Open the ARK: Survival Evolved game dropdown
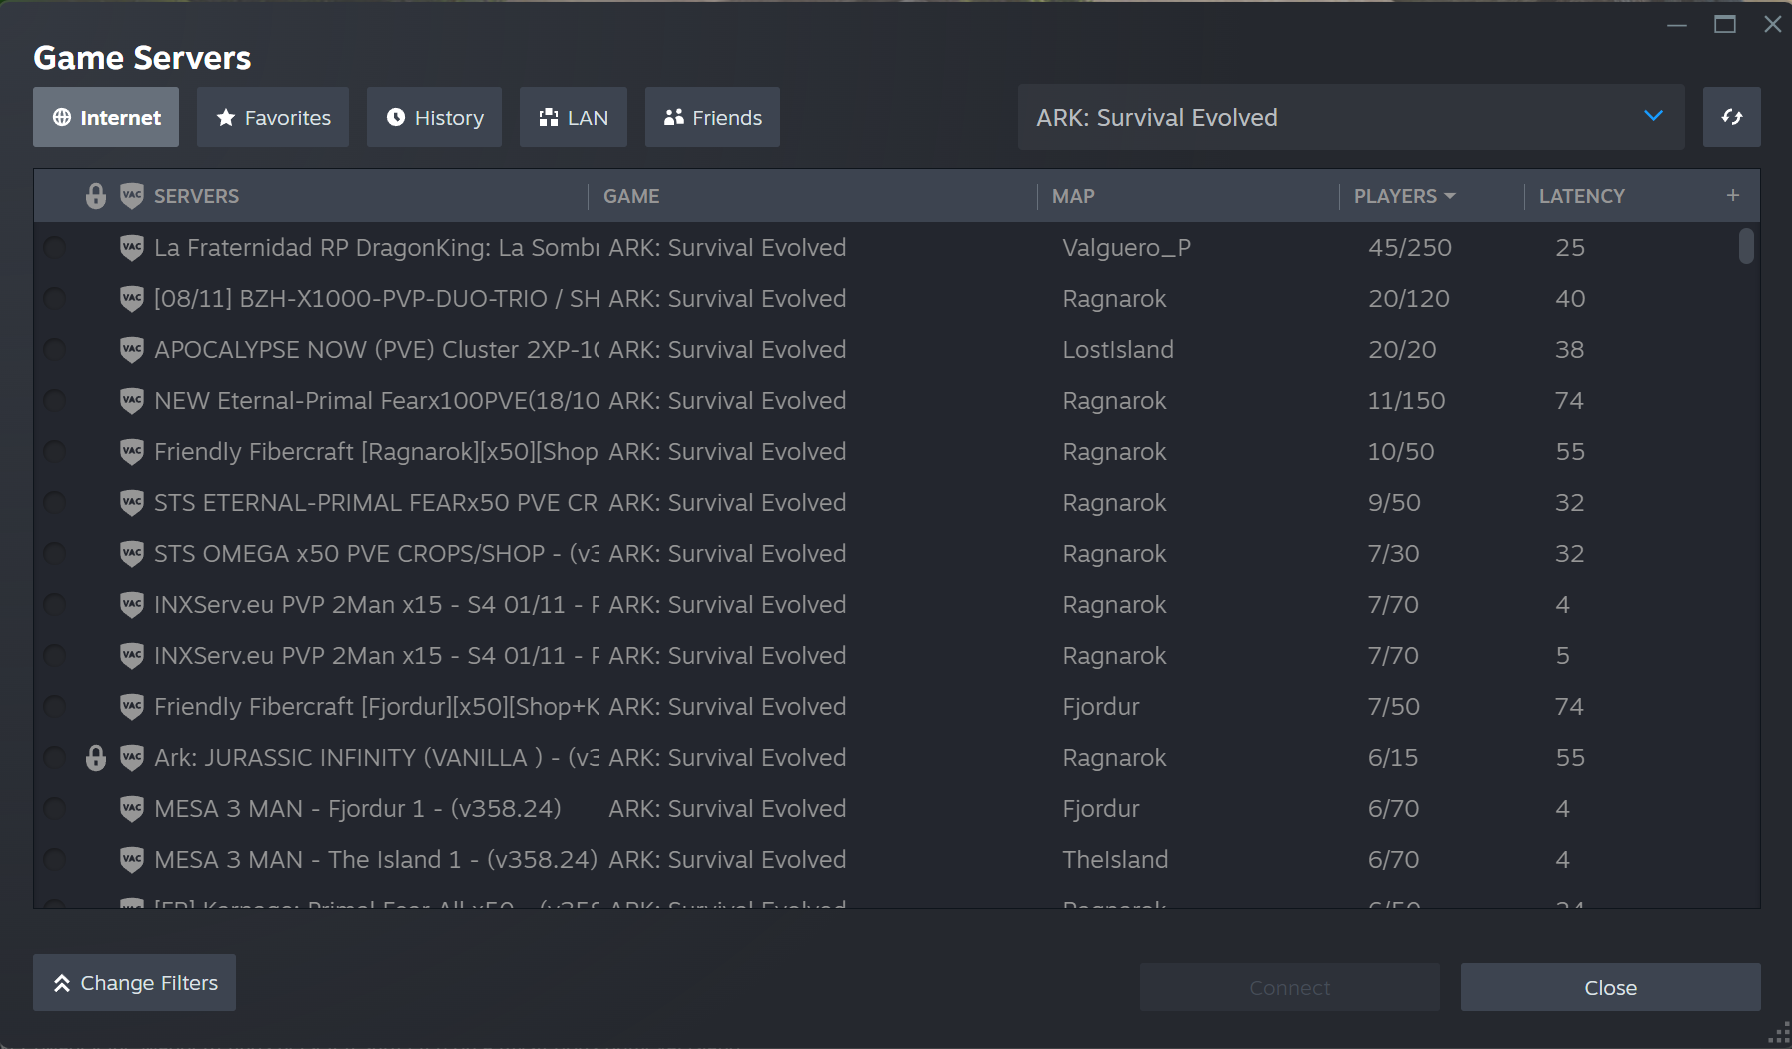Image resolution: width=1792 pixels, height=1049 pixels. [1351, 117]
